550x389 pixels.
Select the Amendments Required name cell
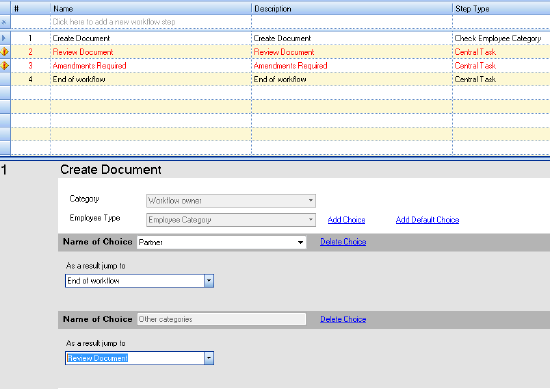(151, 66)
